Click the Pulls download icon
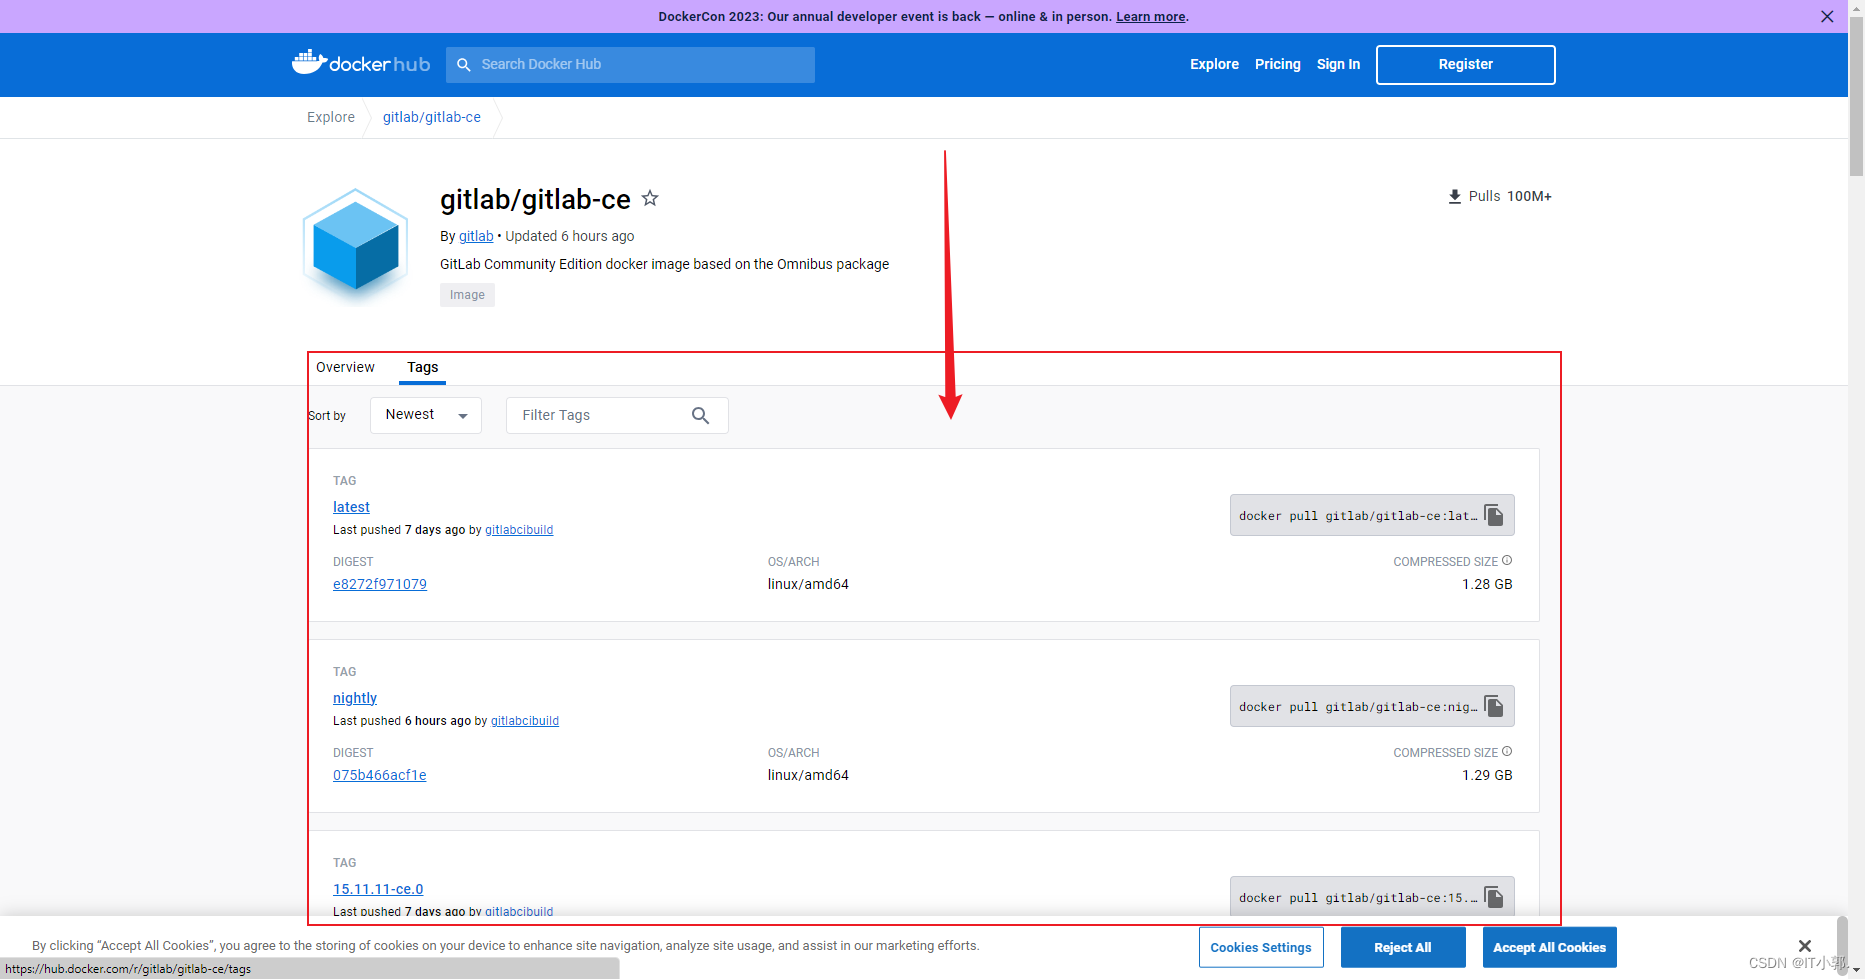The width and height of the screenshot is (1865, 979). (x=1455, y=196)
